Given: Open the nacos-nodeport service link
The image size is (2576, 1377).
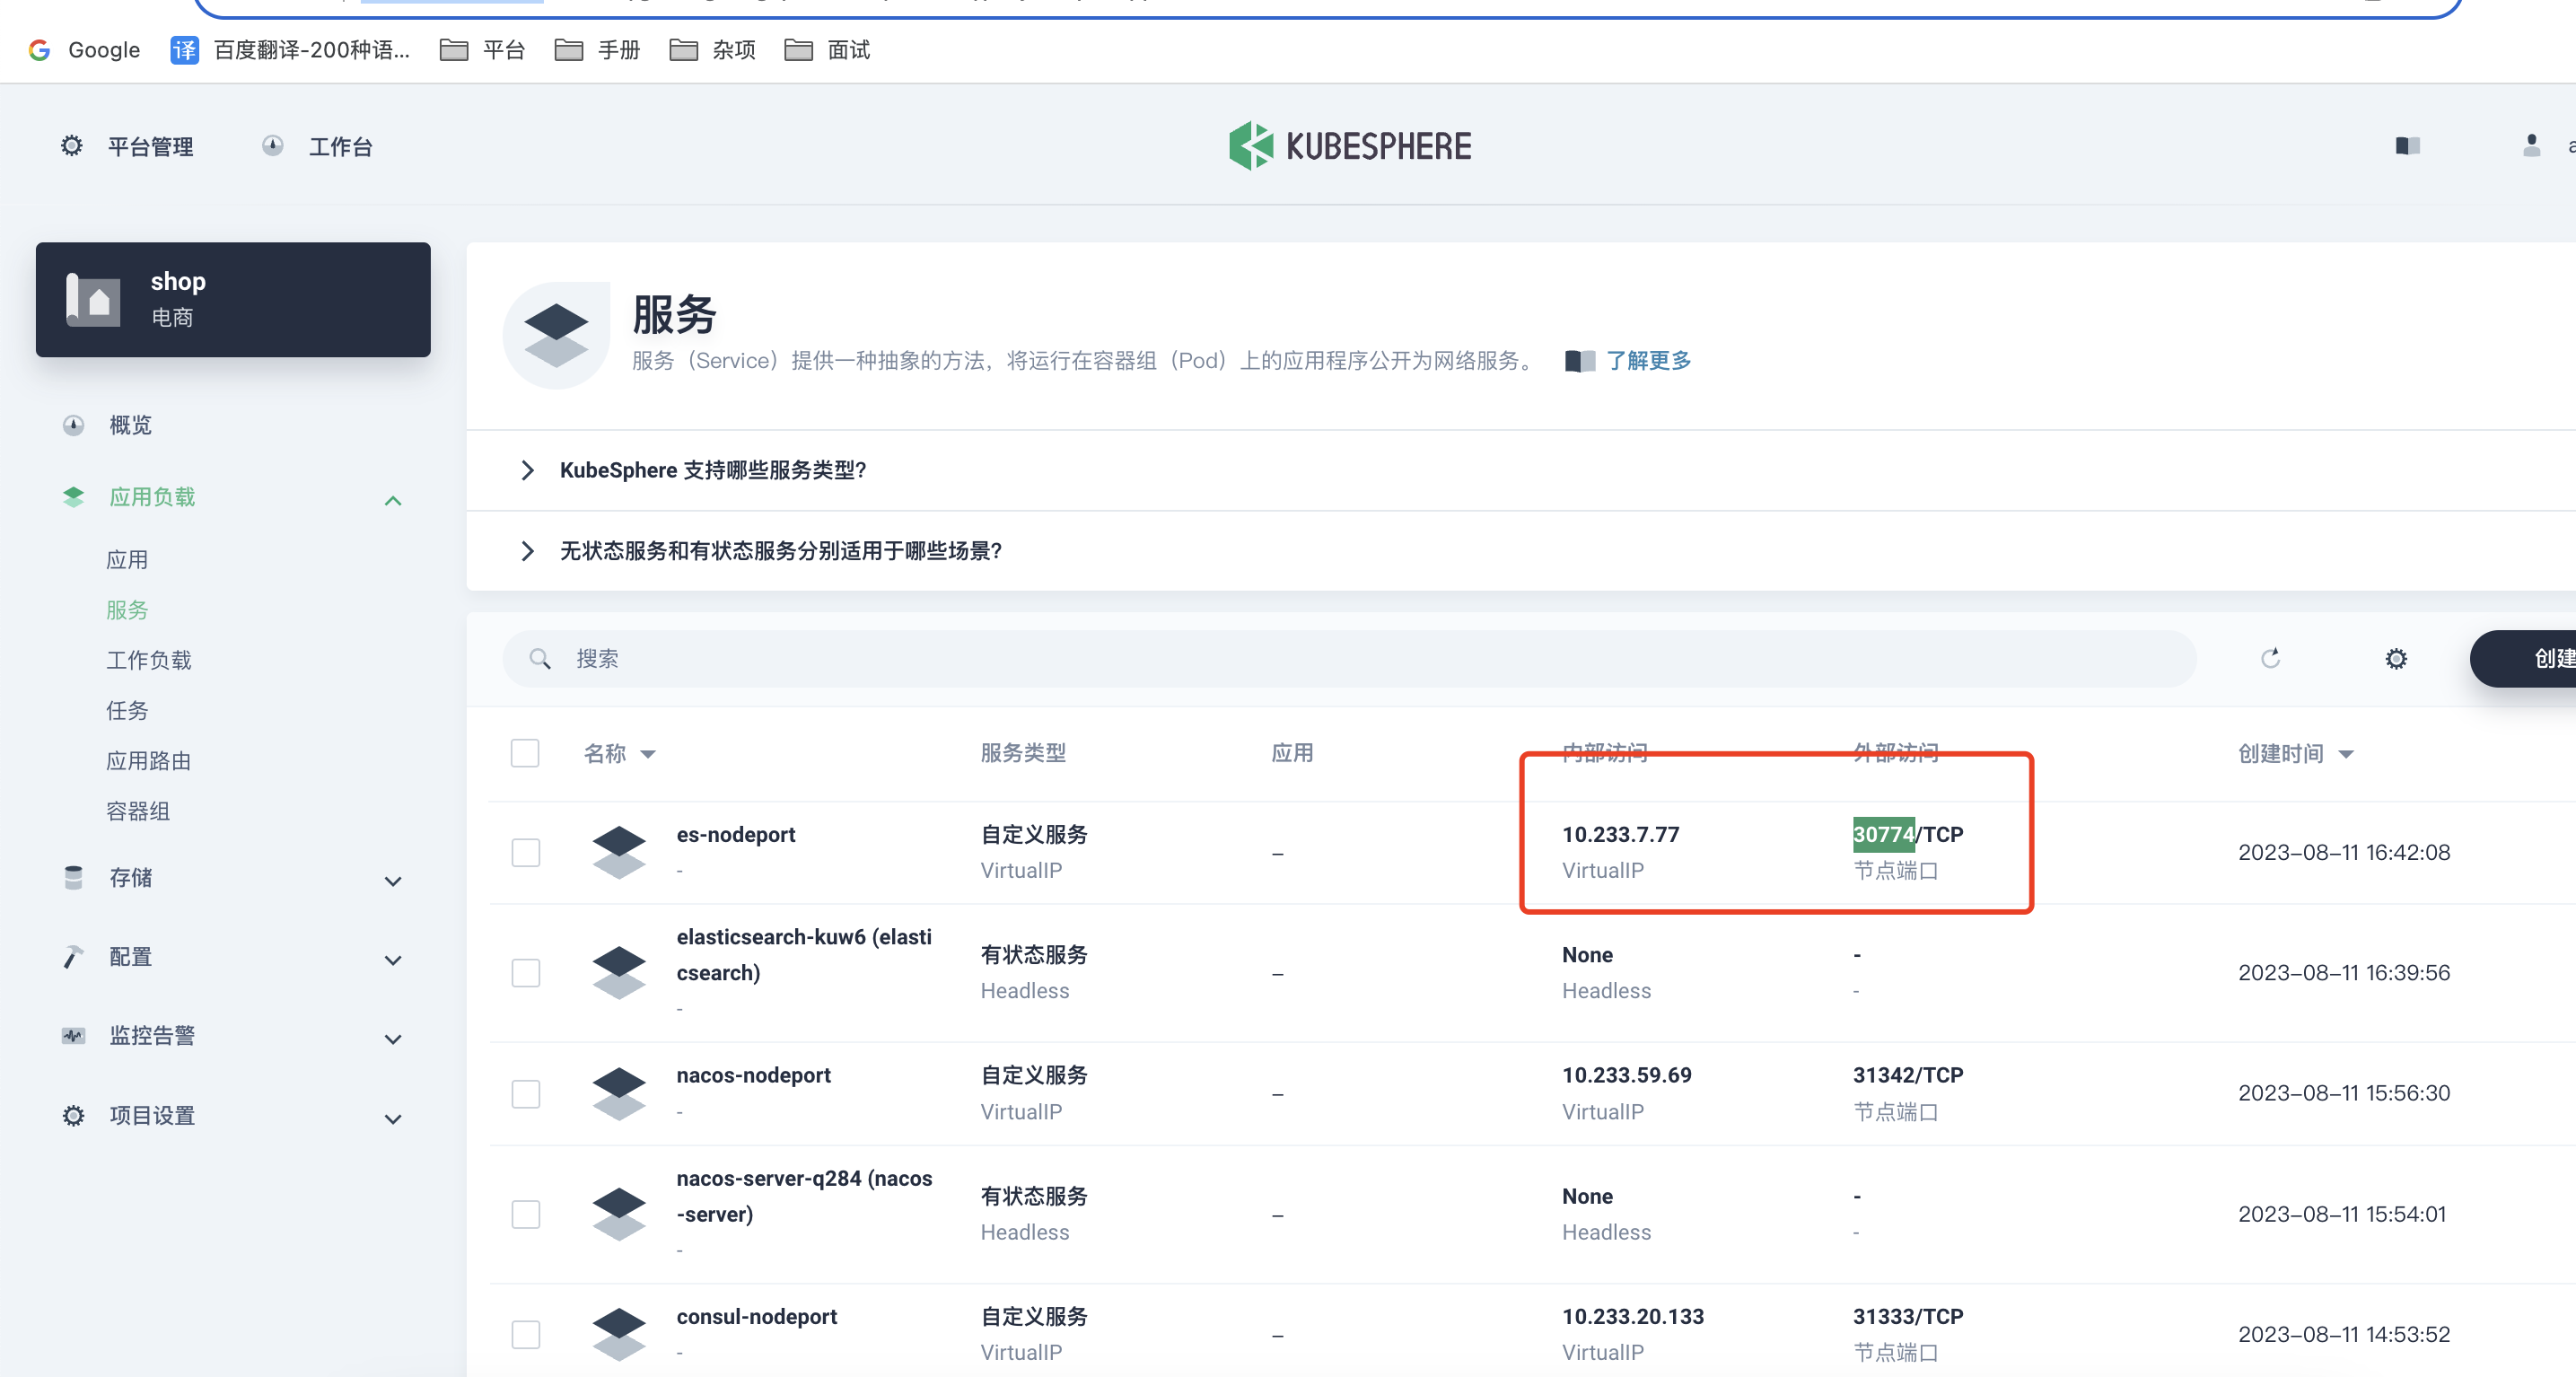Looking at the screenshot, I should pos(753,1075).
